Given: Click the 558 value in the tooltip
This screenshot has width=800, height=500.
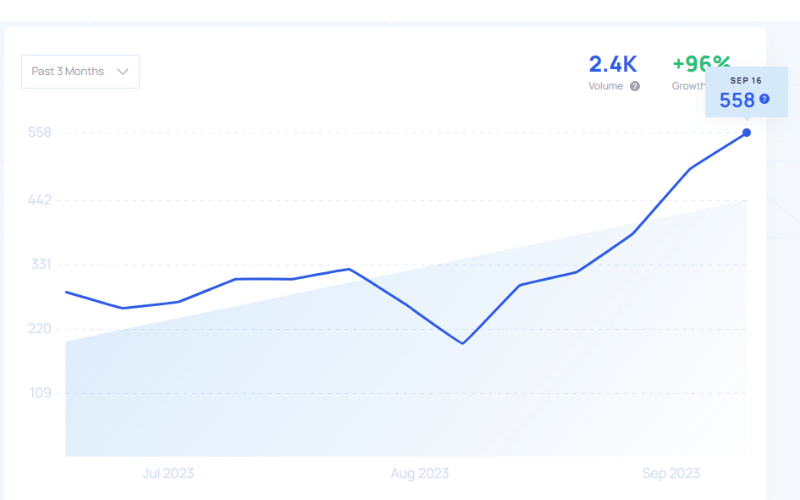Looking at the screenshot, I should [737, 100].
